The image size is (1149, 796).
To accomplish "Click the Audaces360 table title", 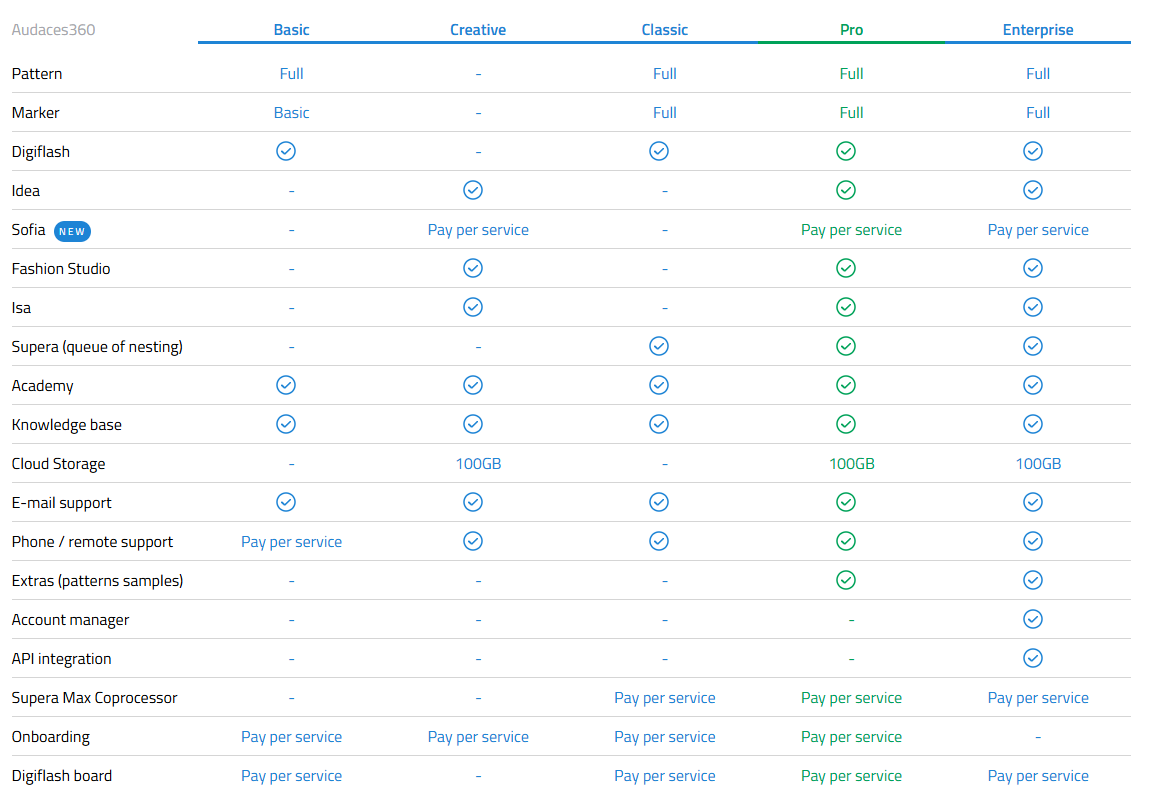I will click(x=53, y=30).
